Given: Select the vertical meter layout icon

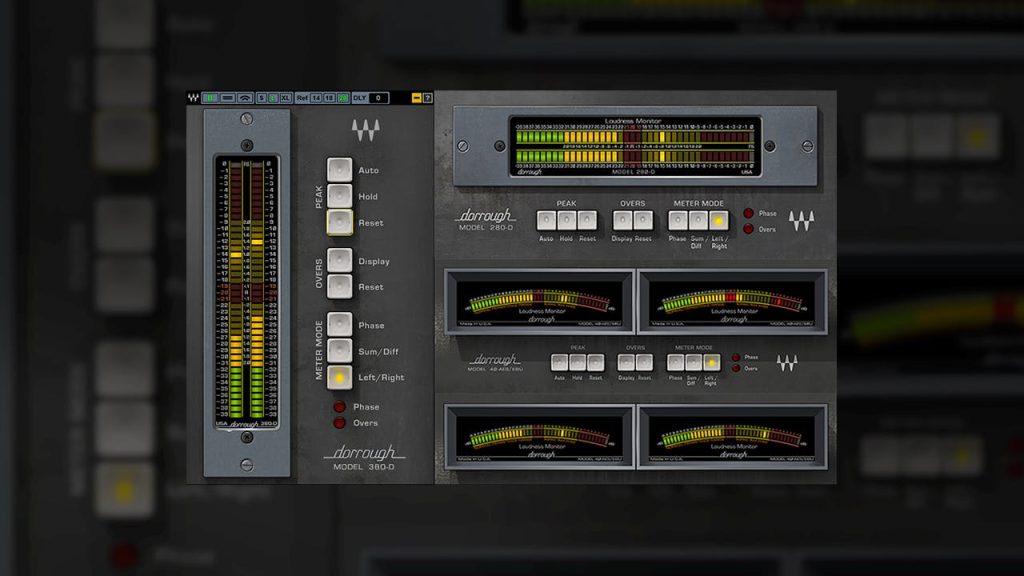Looking at the screenshot, I should pyautogui.click(x=210, y=98).
